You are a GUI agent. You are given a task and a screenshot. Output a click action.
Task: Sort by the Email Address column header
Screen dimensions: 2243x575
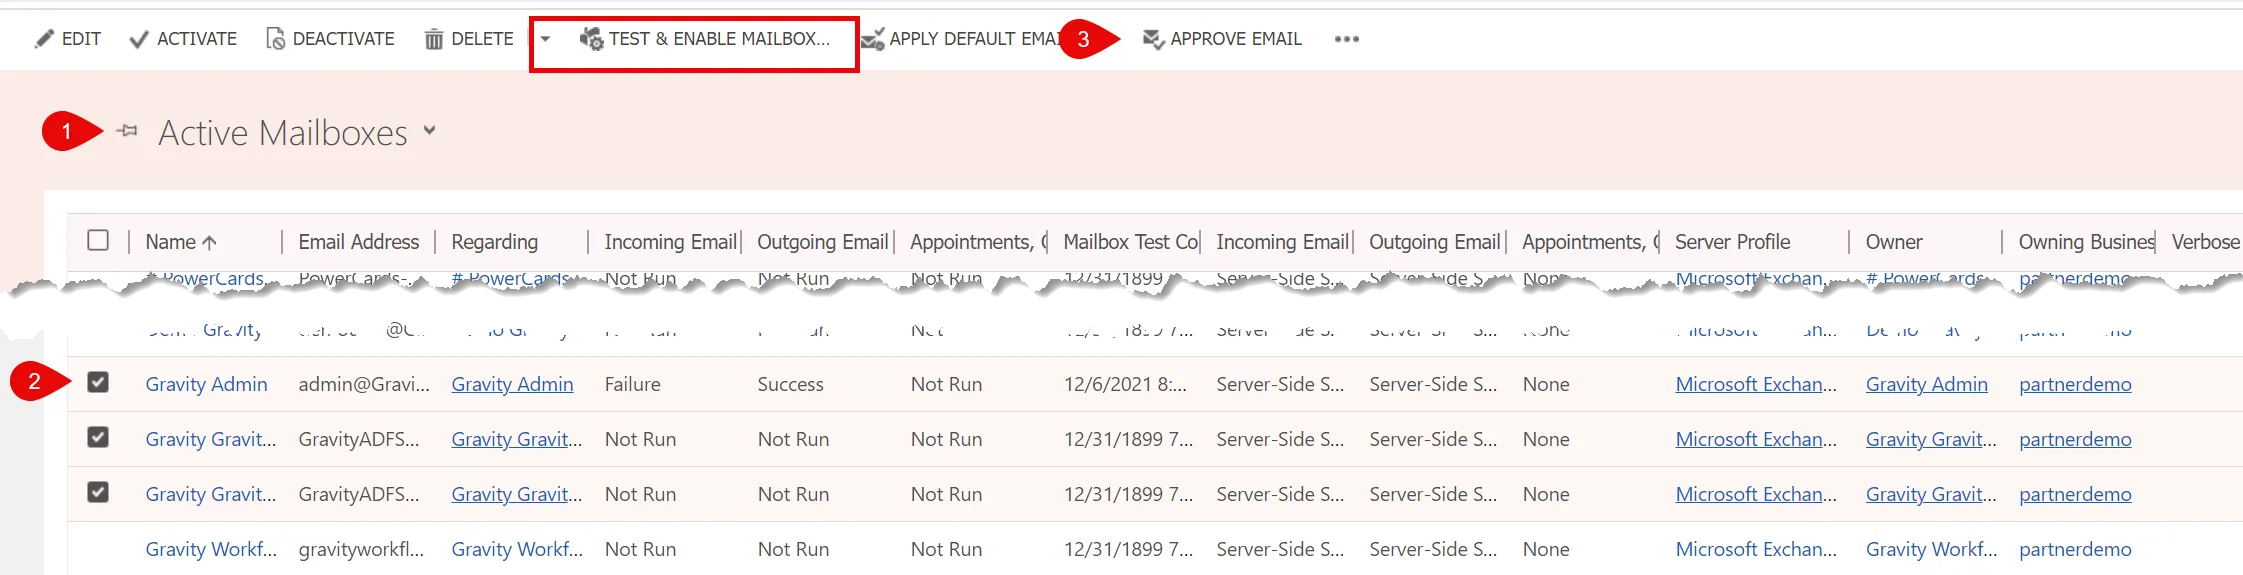[x=359, y=242]
